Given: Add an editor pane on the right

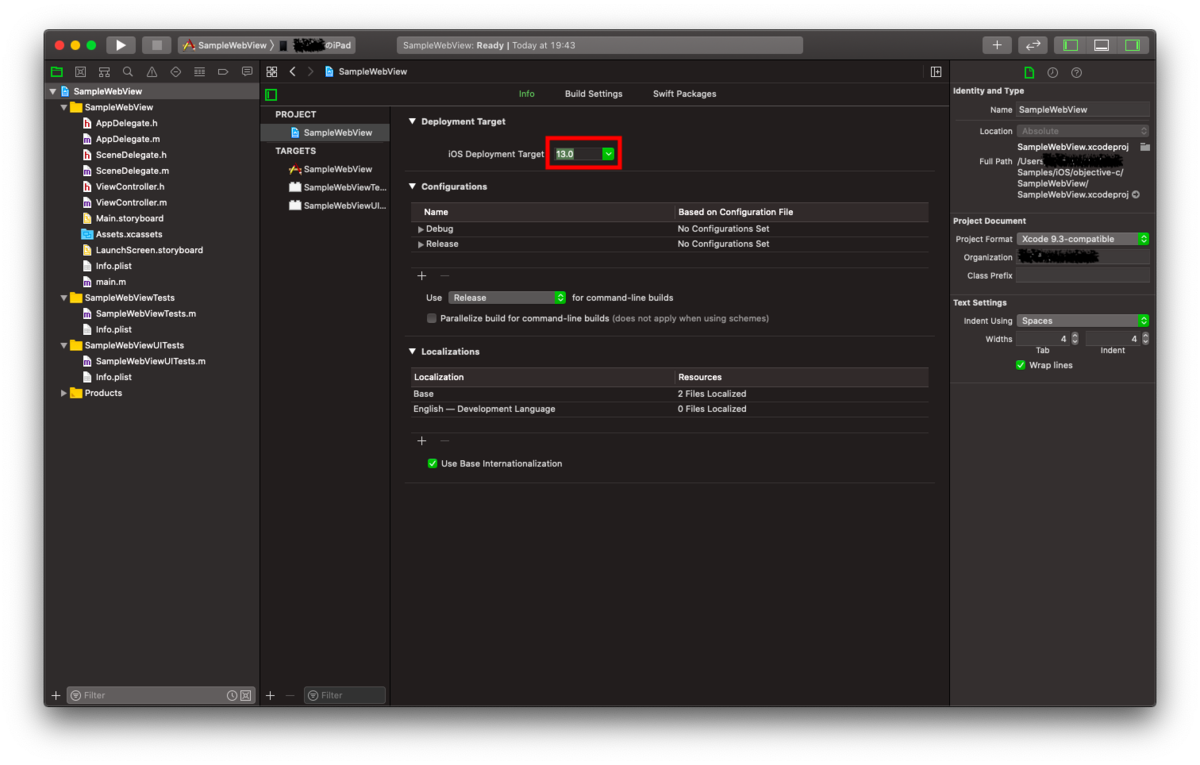Looking at the screenshot, I should coord(936,72).
